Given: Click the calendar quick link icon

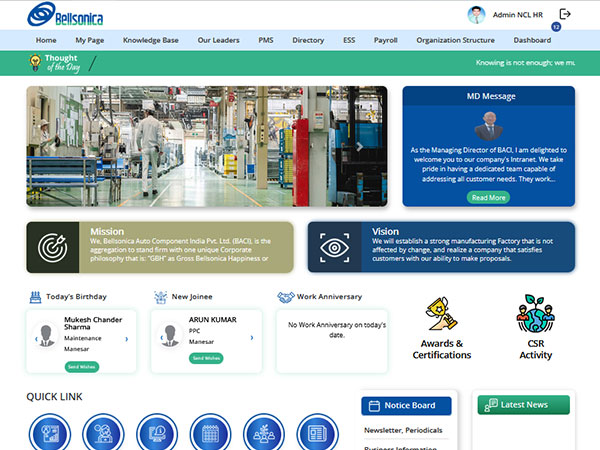Looking at the screenshot, I should click(210, 433).
